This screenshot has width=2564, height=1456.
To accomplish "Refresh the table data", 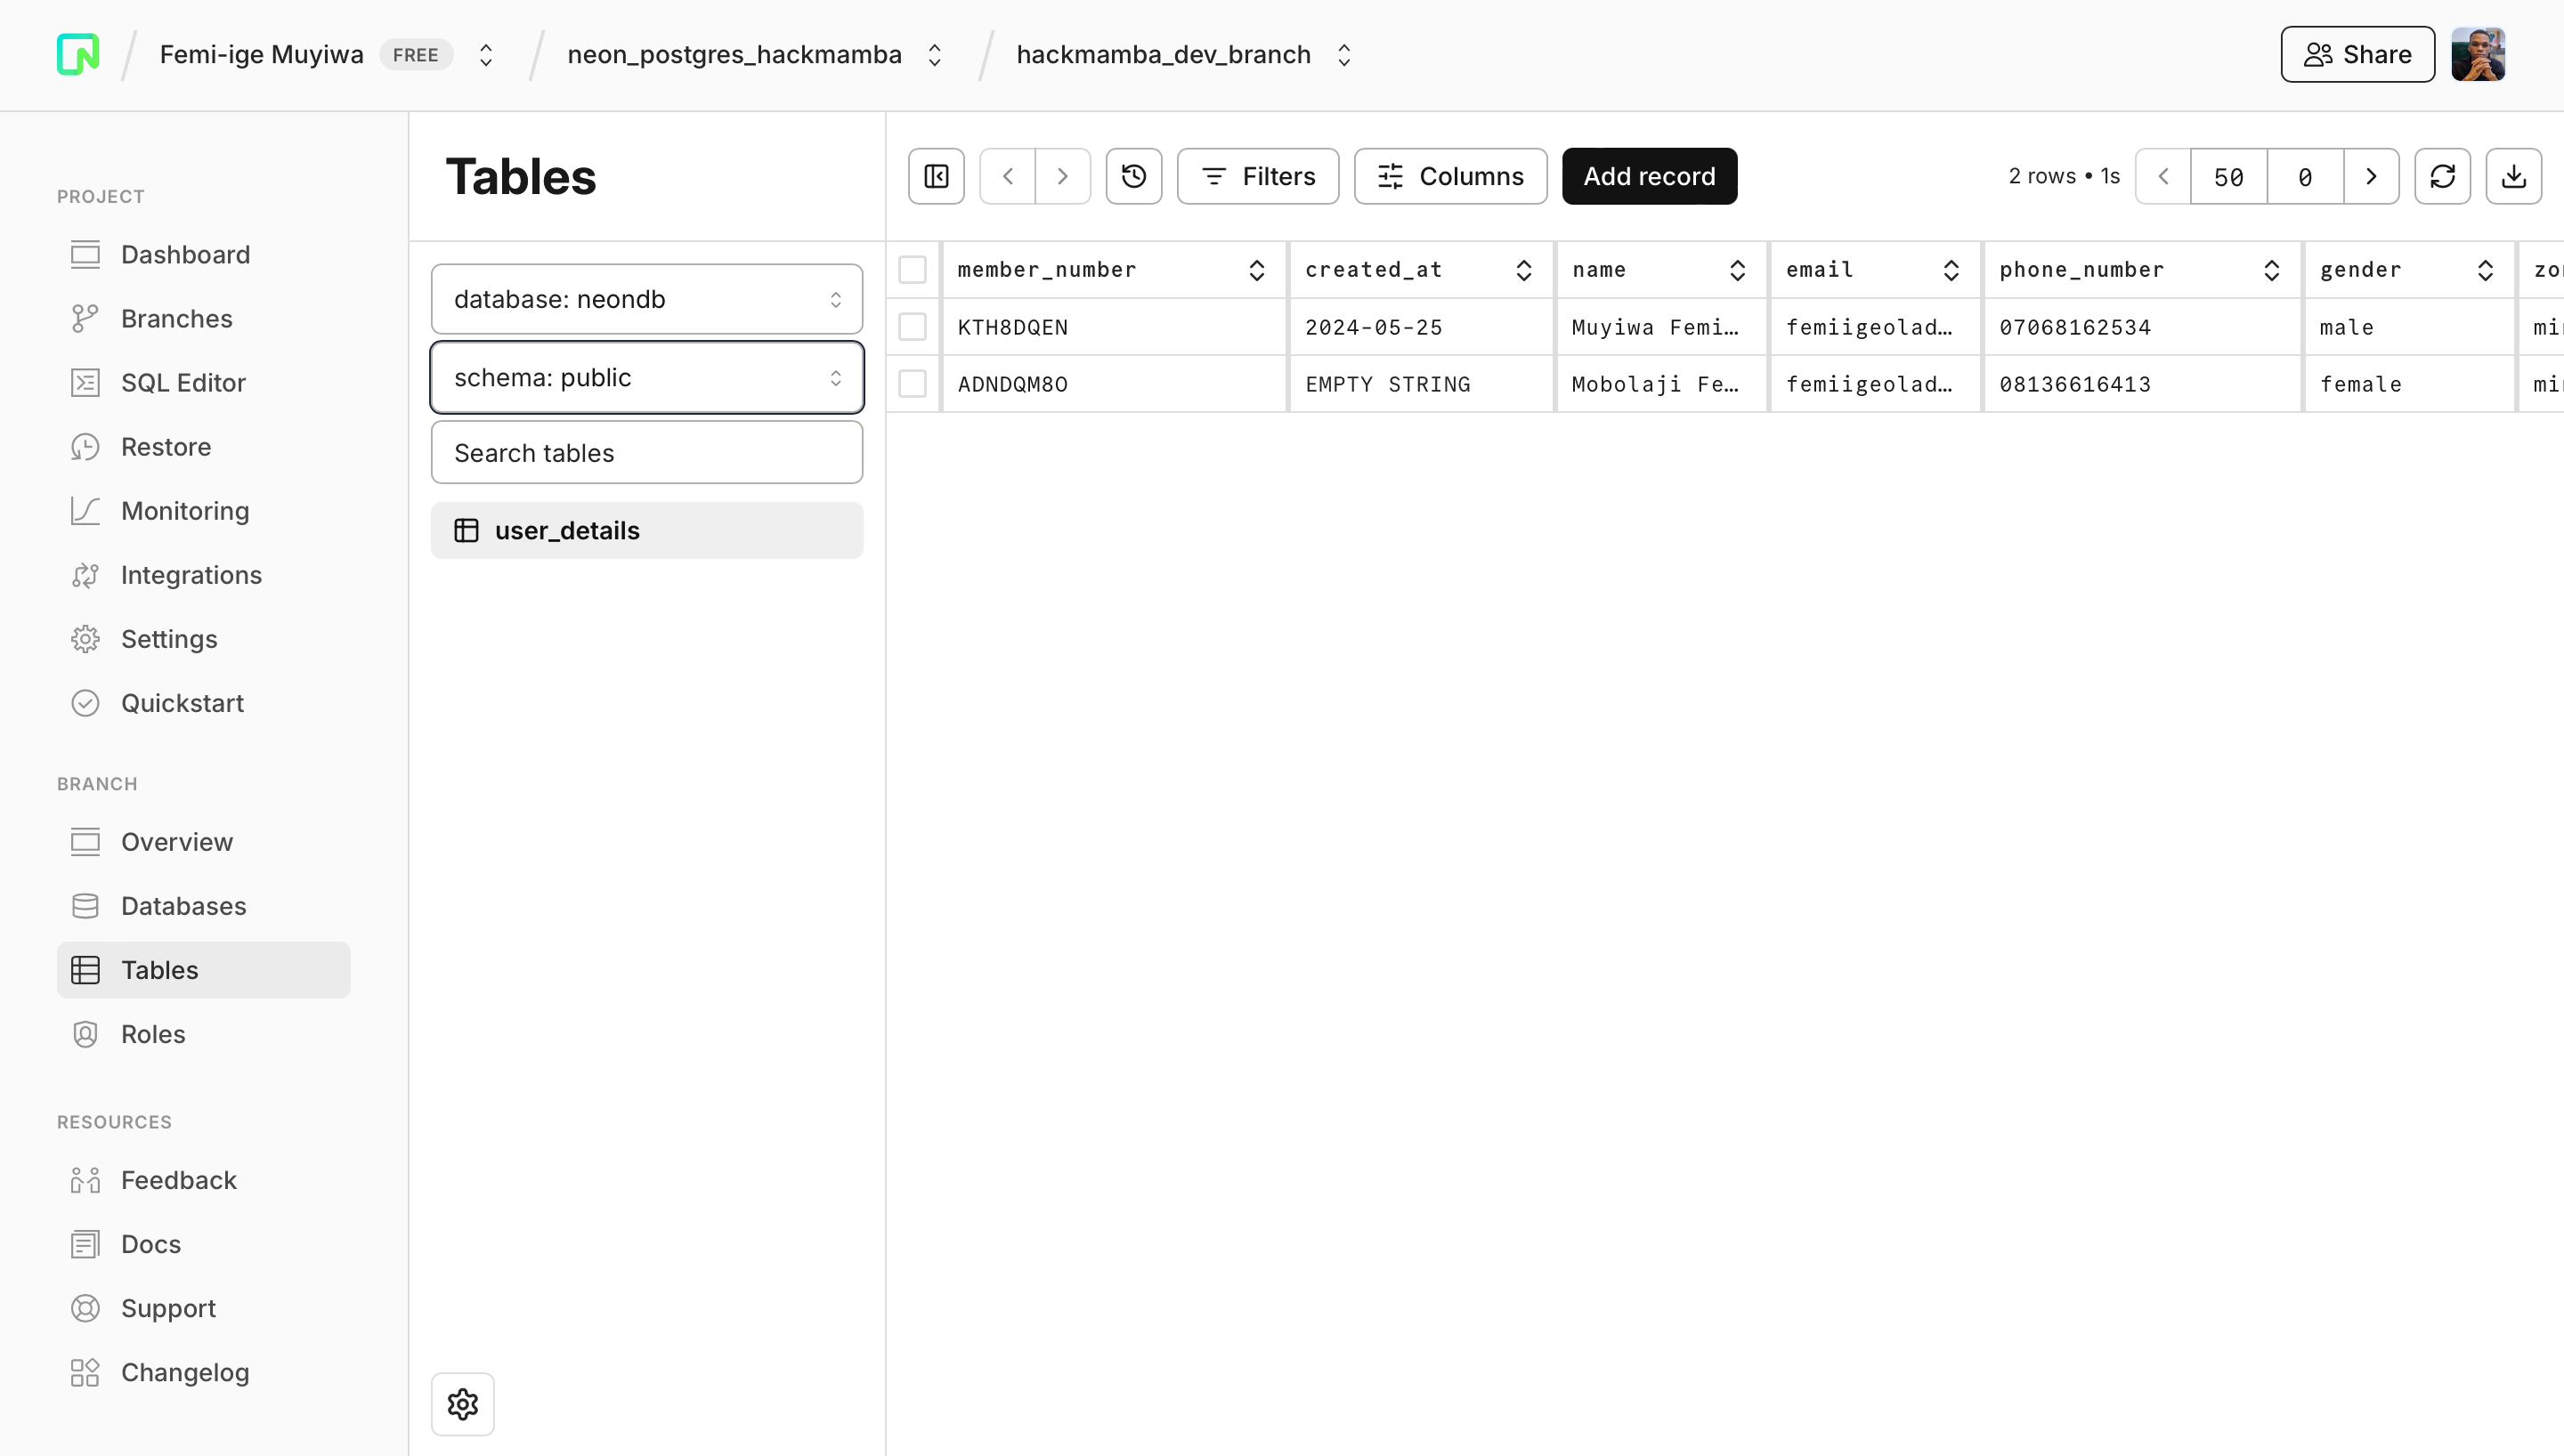I will 2442,176.
